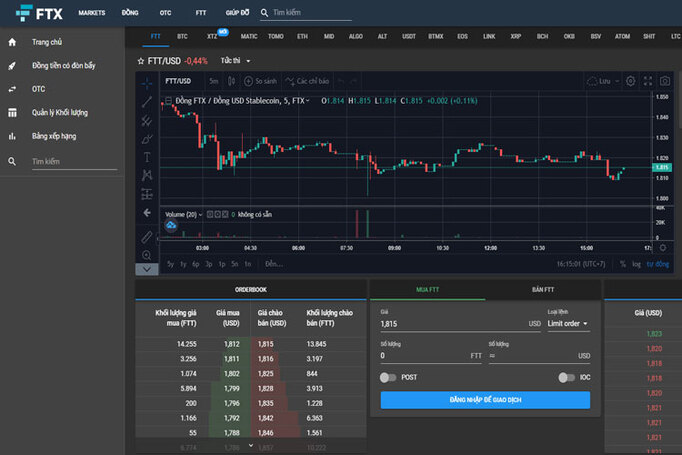Viewport: 682px width, 455px height.
Task: Click the redo arrow in chart toolbar
Action: click(x=354, y=81)
